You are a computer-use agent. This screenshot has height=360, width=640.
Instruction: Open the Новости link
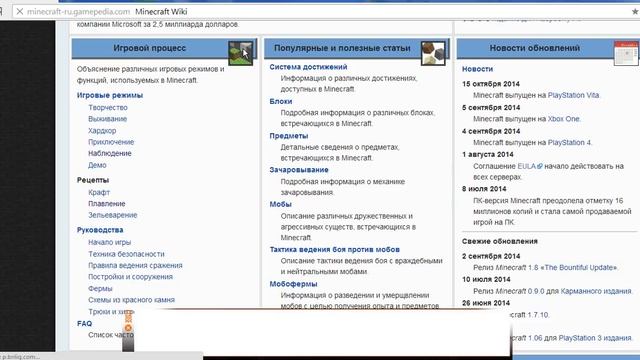[x=477, y=69]
